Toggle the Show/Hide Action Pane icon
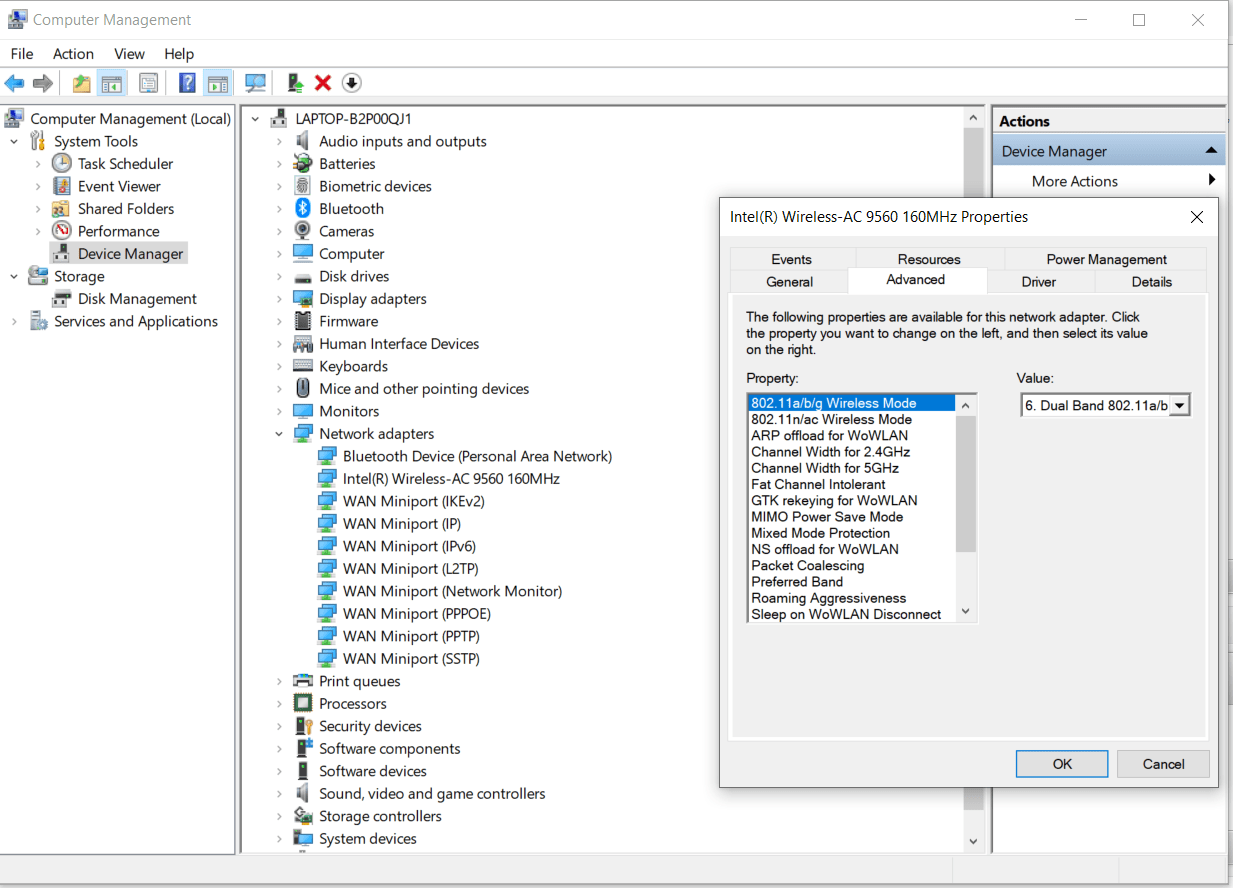Image resolution: width=1233 pixels, height=888 pixels. (x=217, y=83)
